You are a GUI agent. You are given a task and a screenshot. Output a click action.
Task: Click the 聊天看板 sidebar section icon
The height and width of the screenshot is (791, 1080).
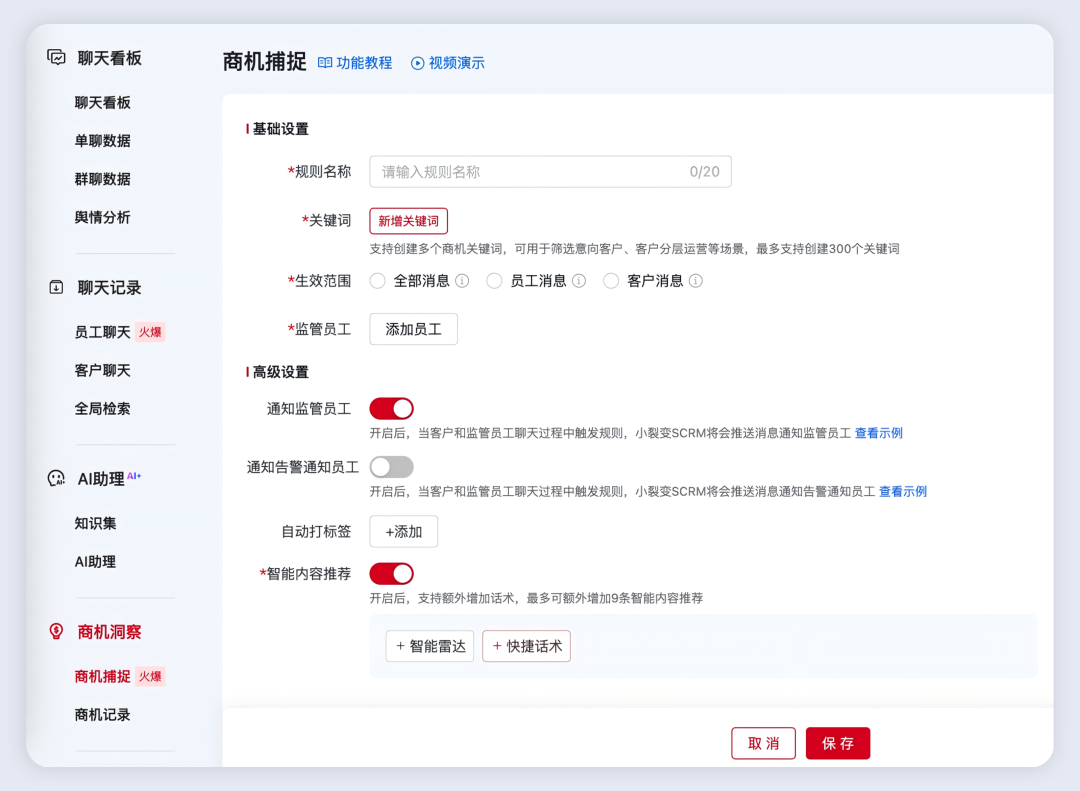(x=56, y=58)
